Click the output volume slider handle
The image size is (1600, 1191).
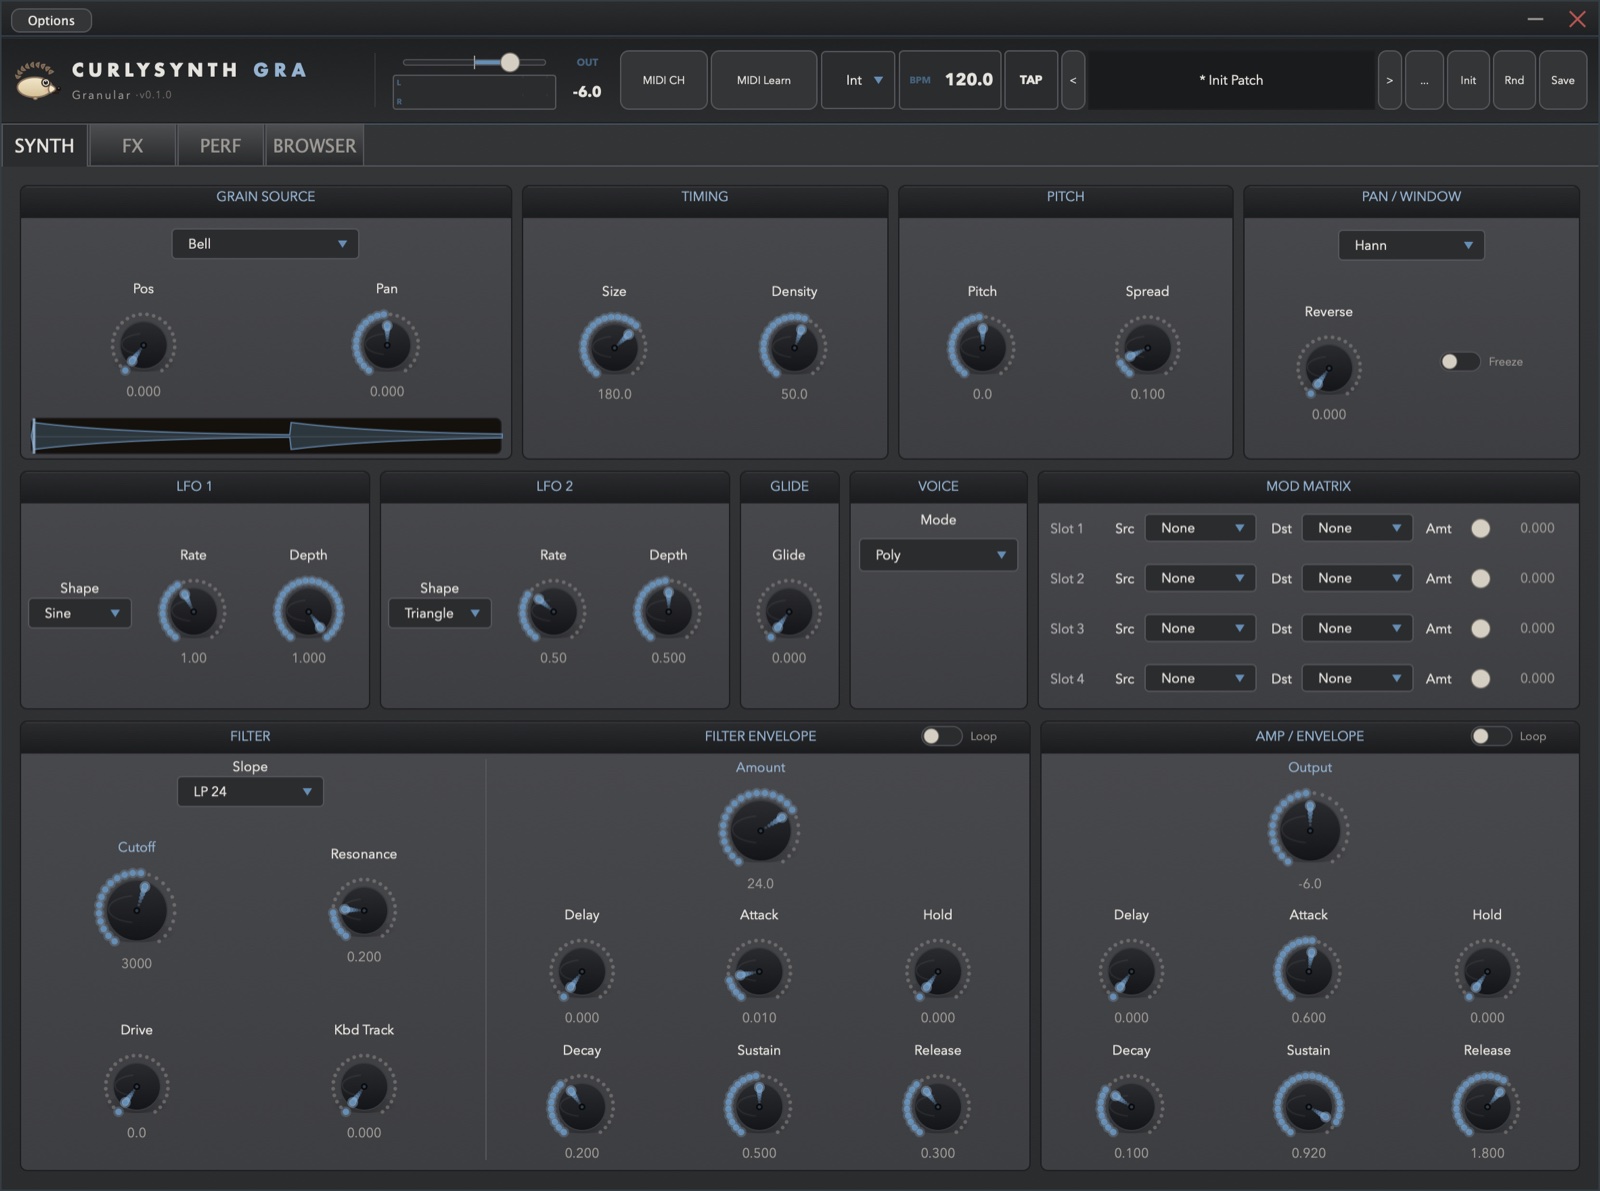tap(510, 62)
